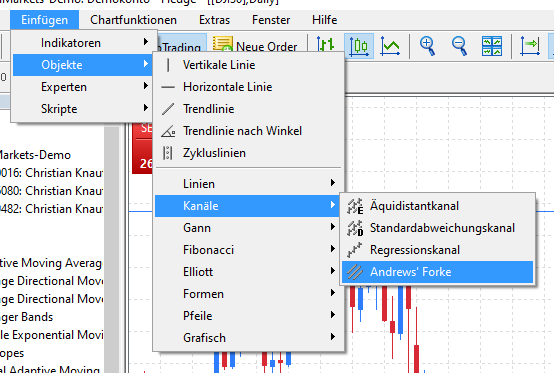Open the Fenster menu
This screenshot has width=554, height=373.
pos(271,20)
